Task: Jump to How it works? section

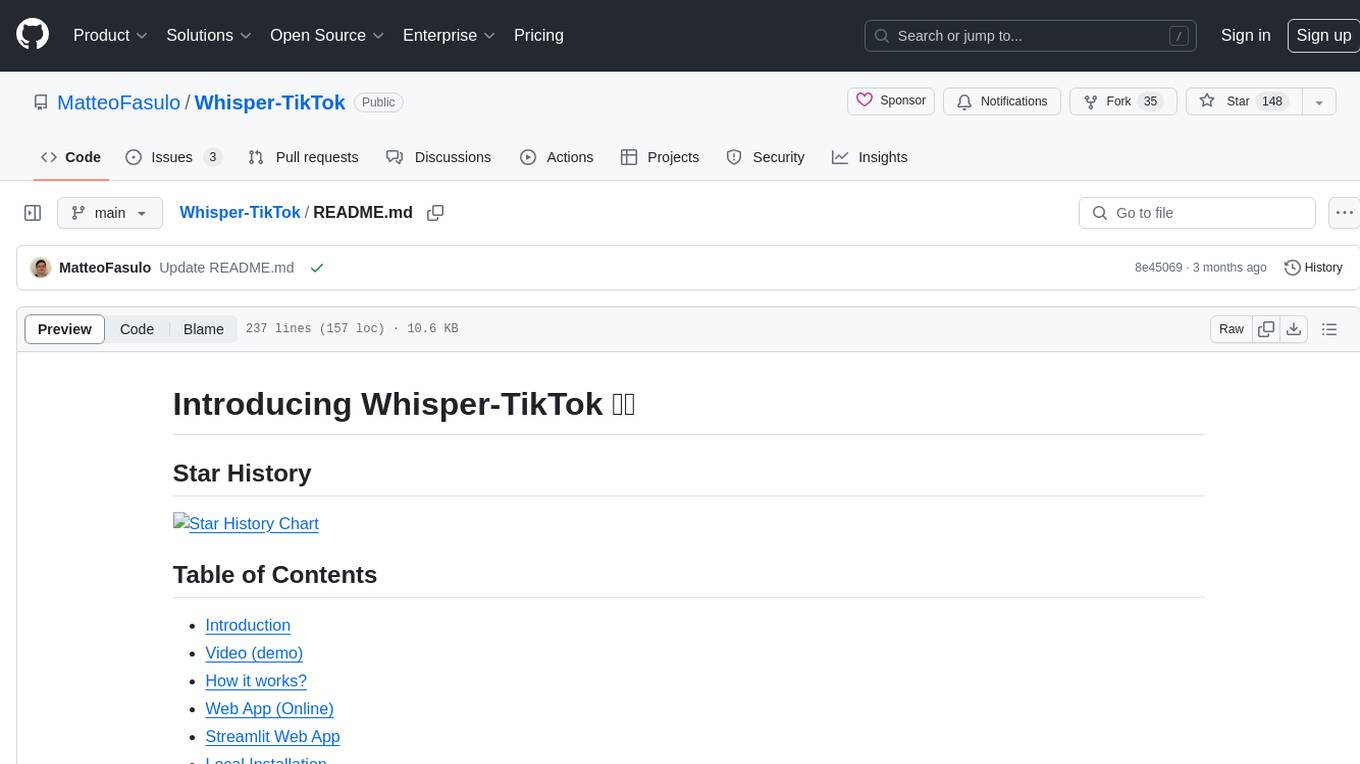Action: pos(256,681)
